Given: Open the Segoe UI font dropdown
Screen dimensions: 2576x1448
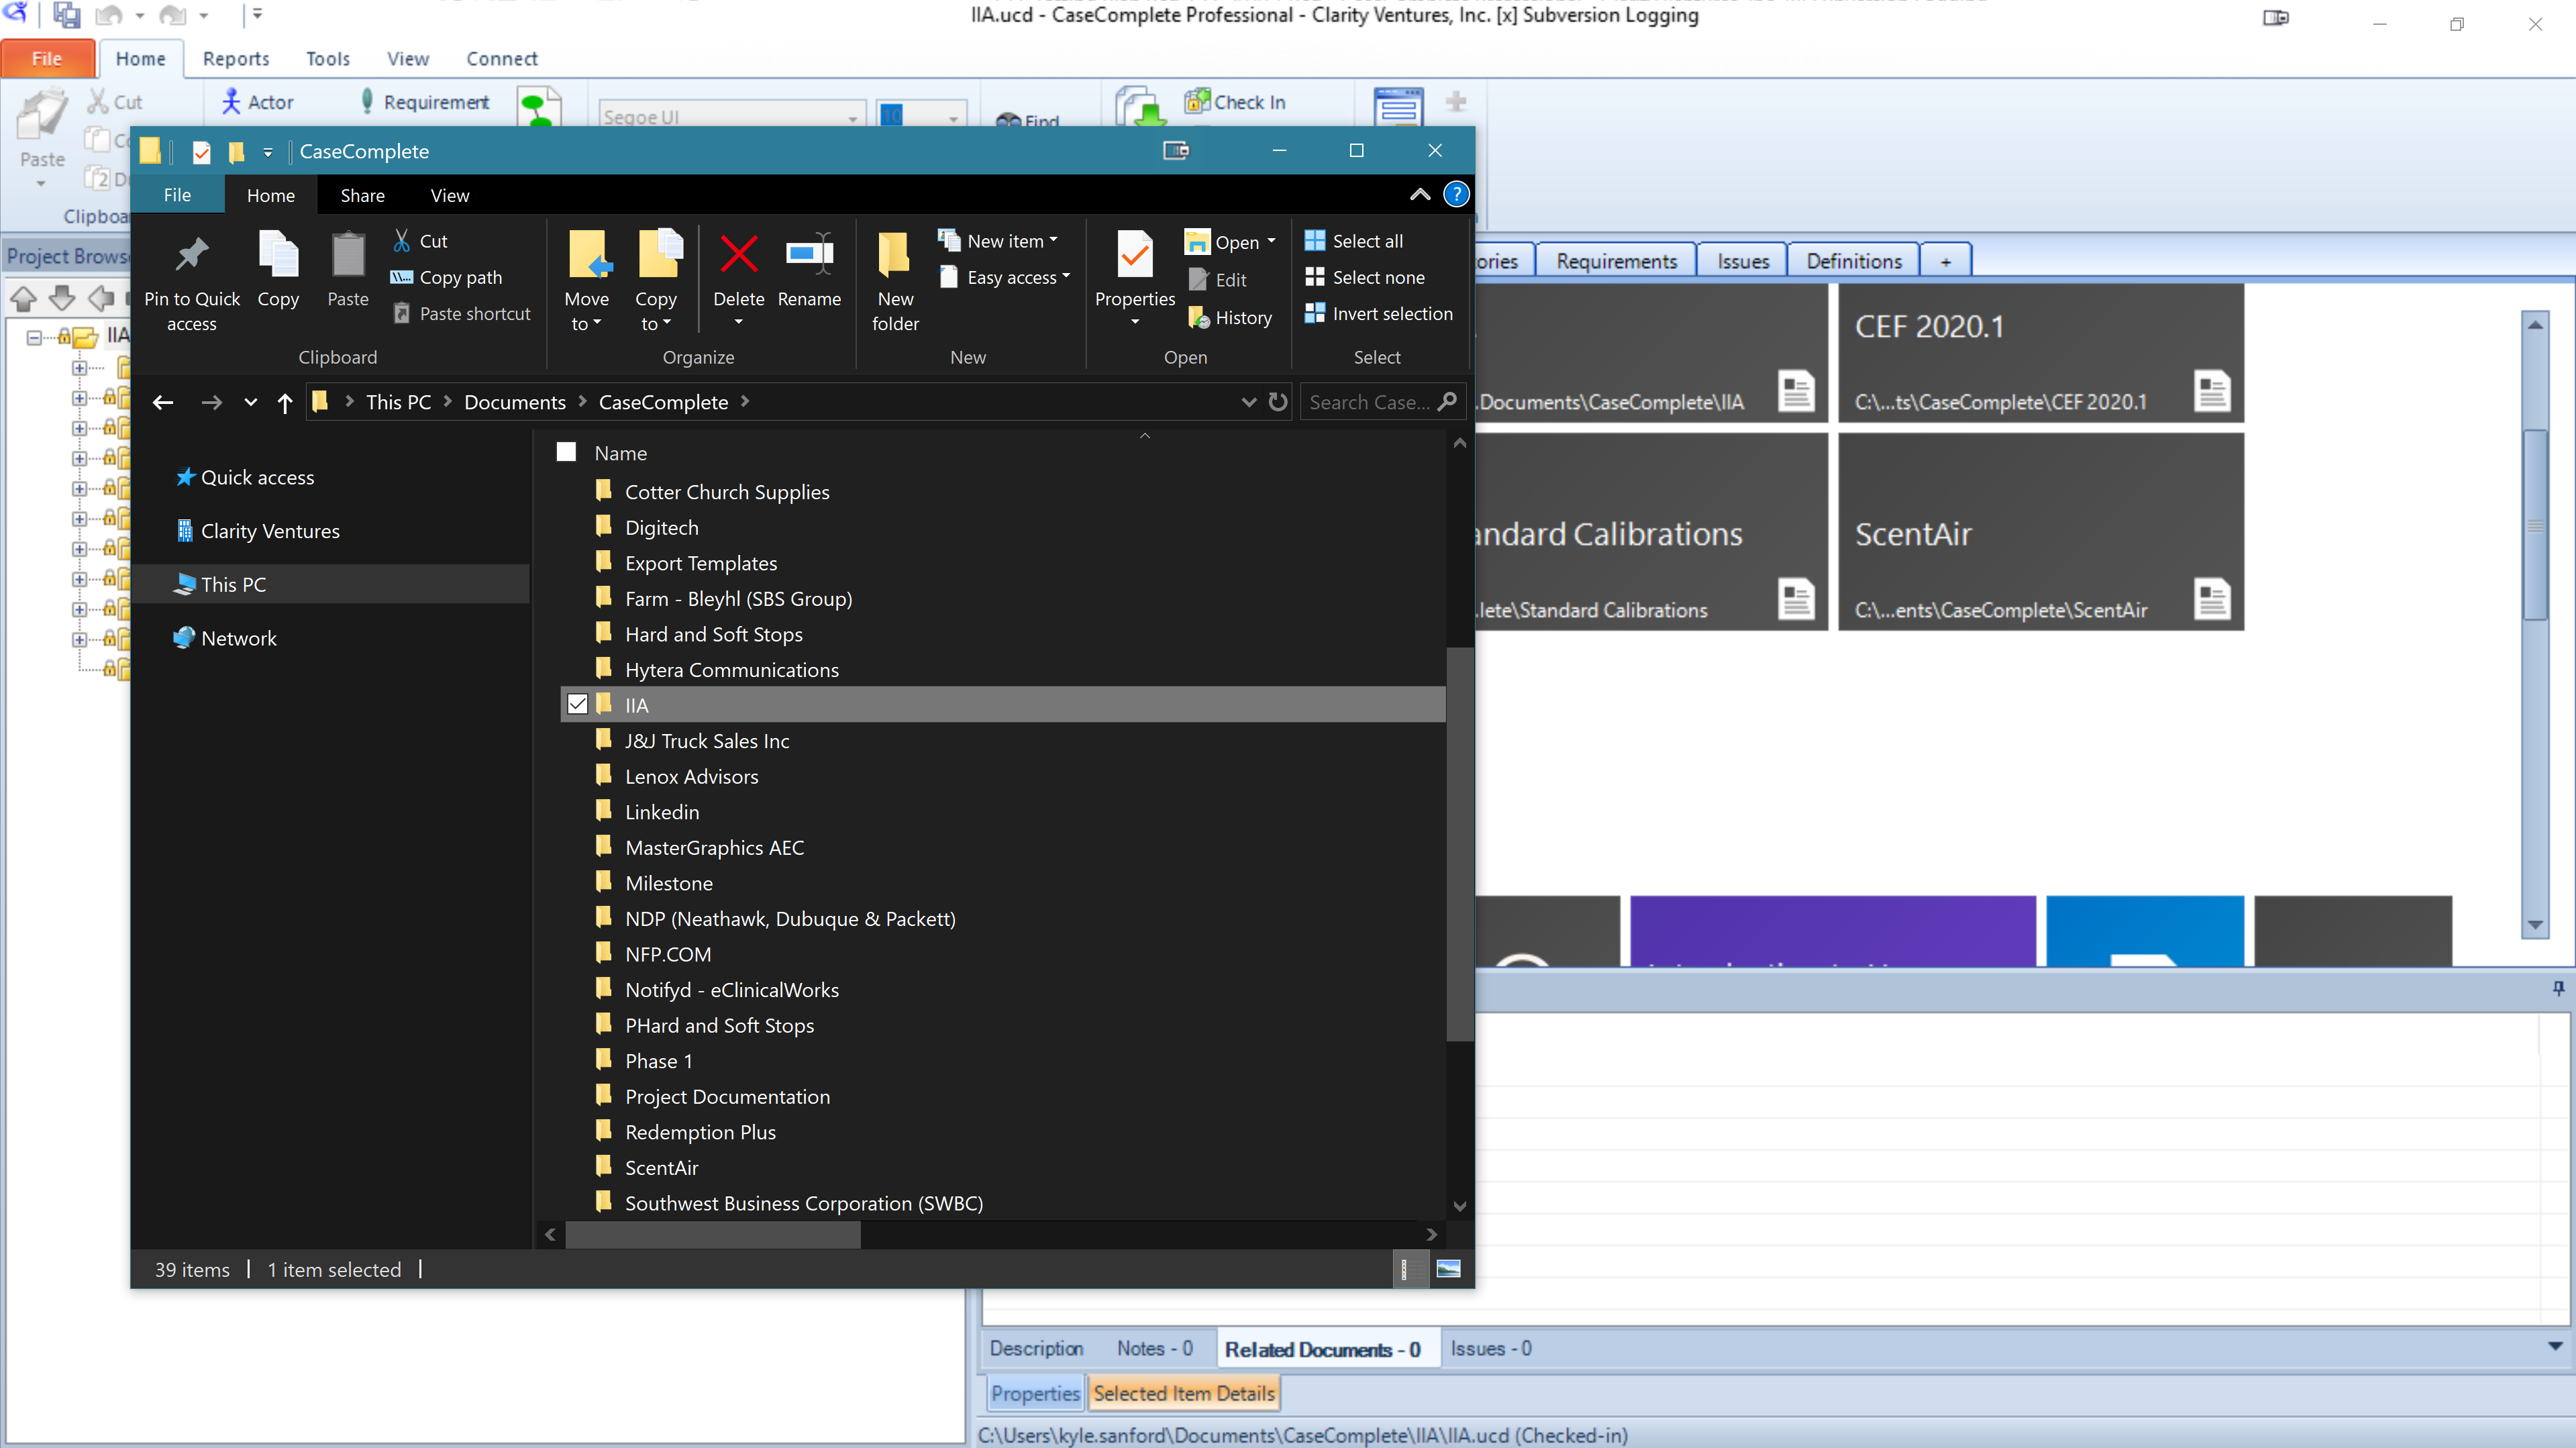Looking at the screenshot, I should pos(853,118).
